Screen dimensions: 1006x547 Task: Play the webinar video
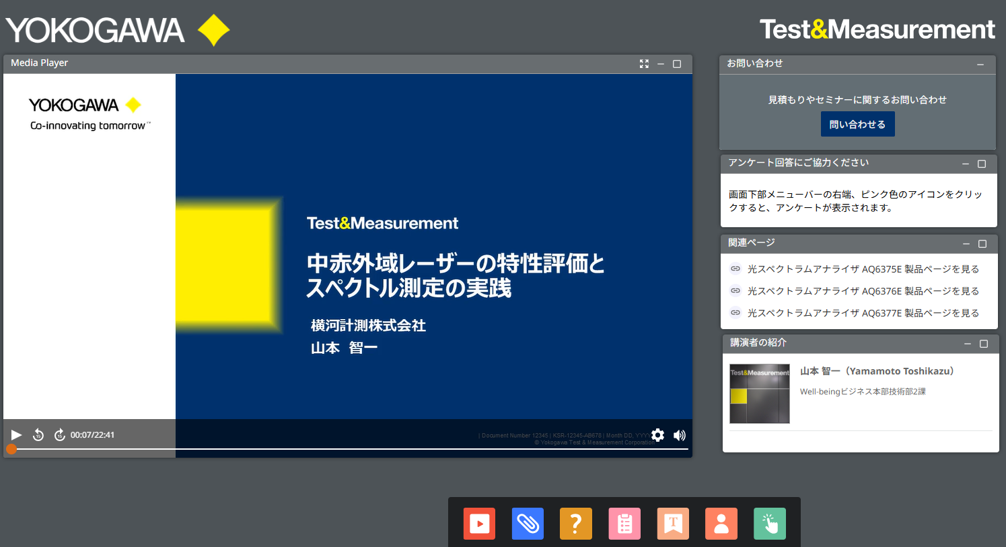click(17, 435)
